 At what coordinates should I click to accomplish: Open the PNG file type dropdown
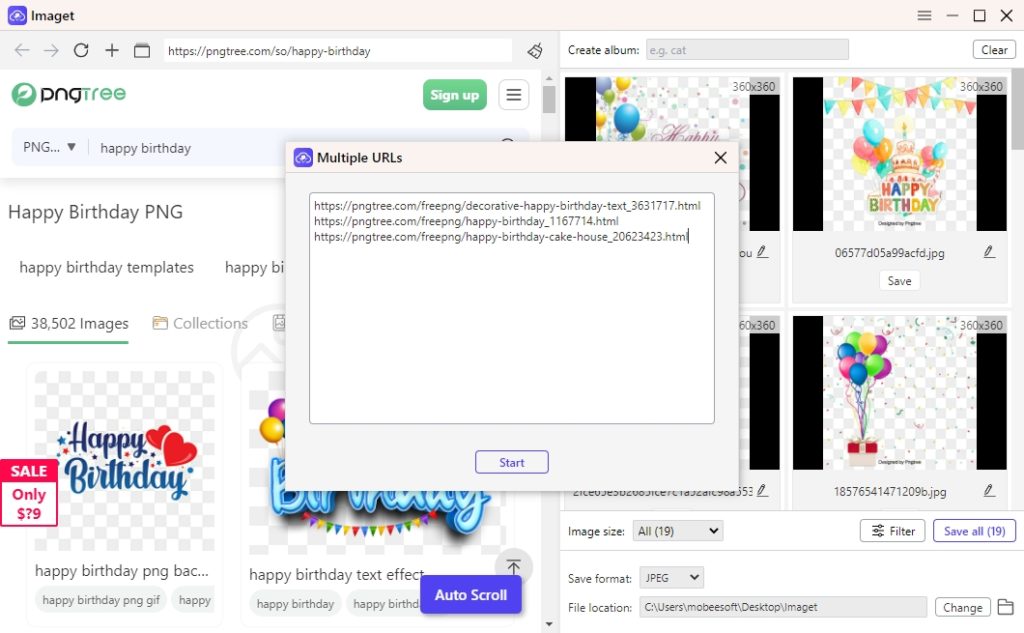point(47,147)
